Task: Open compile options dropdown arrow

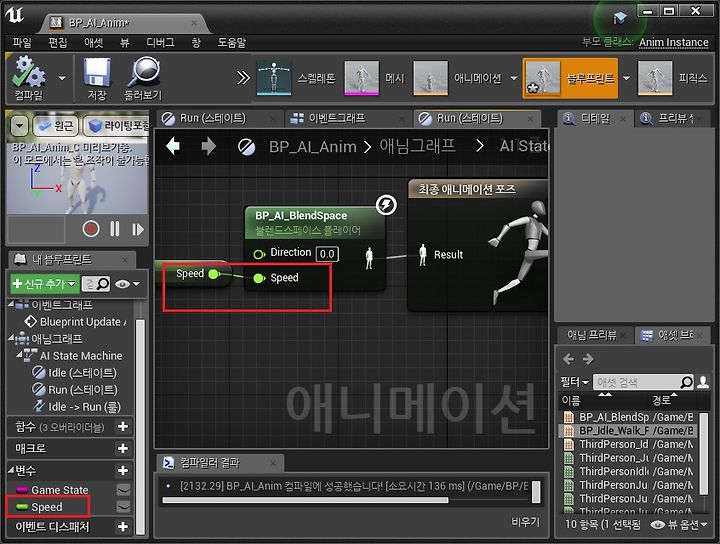Action: click(62, 79)
